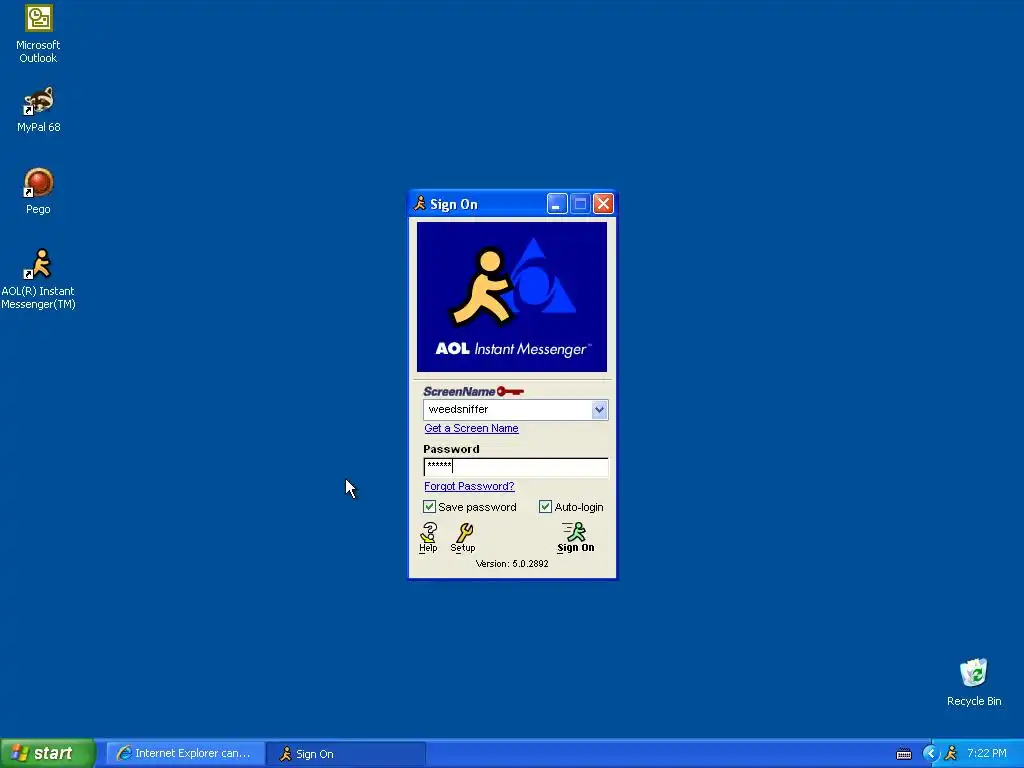Open the ScreenName dropdown arrow
Screen dimensions: 1024x768
(599, 410)
